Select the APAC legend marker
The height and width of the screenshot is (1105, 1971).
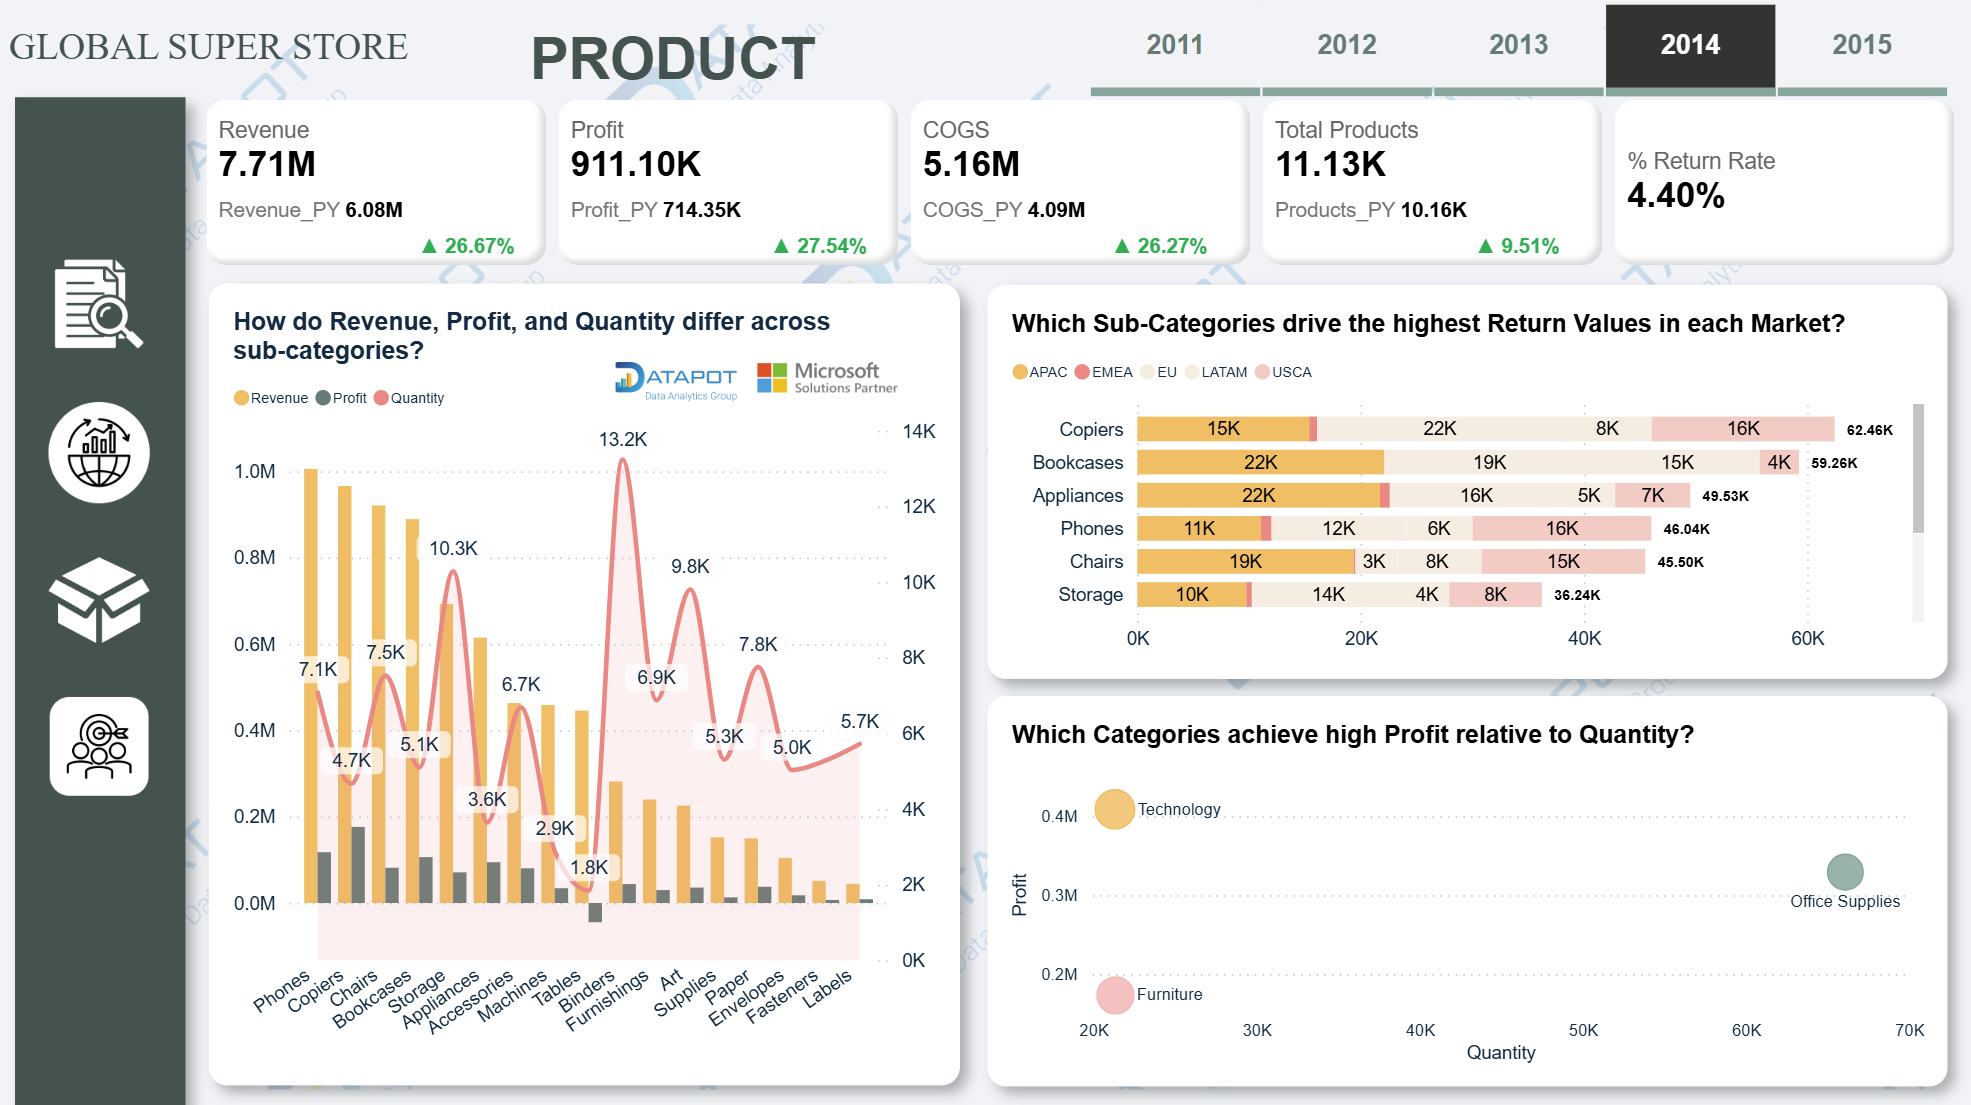click(1020, 372)
